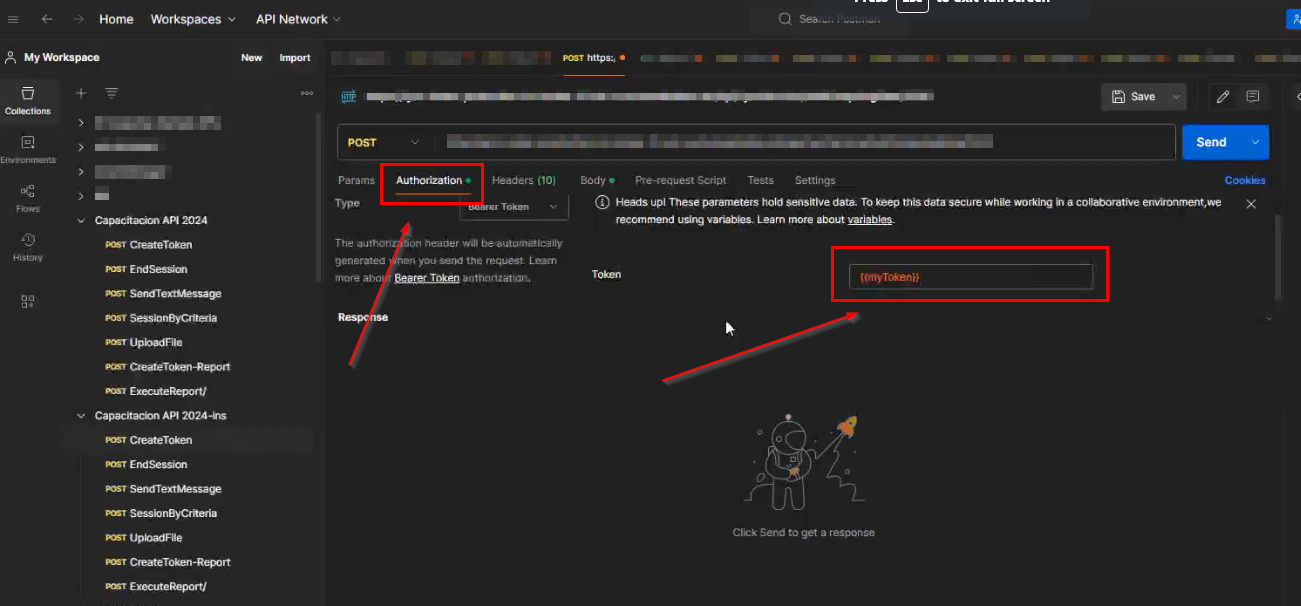The width and height of the screenshot is (1301, 606).
Task: Create a new collection with plus icon
Action: pyautogui.click(x=81, y=93)
